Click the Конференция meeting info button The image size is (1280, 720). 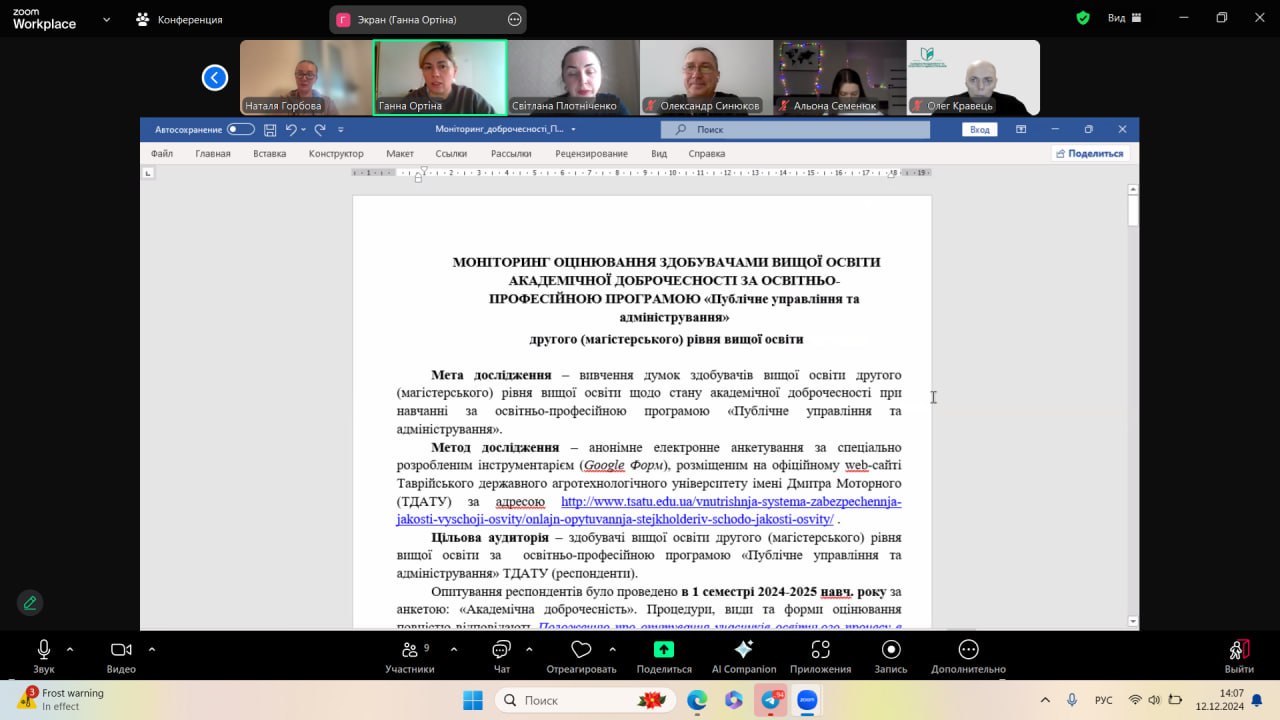tap(179, 19)
